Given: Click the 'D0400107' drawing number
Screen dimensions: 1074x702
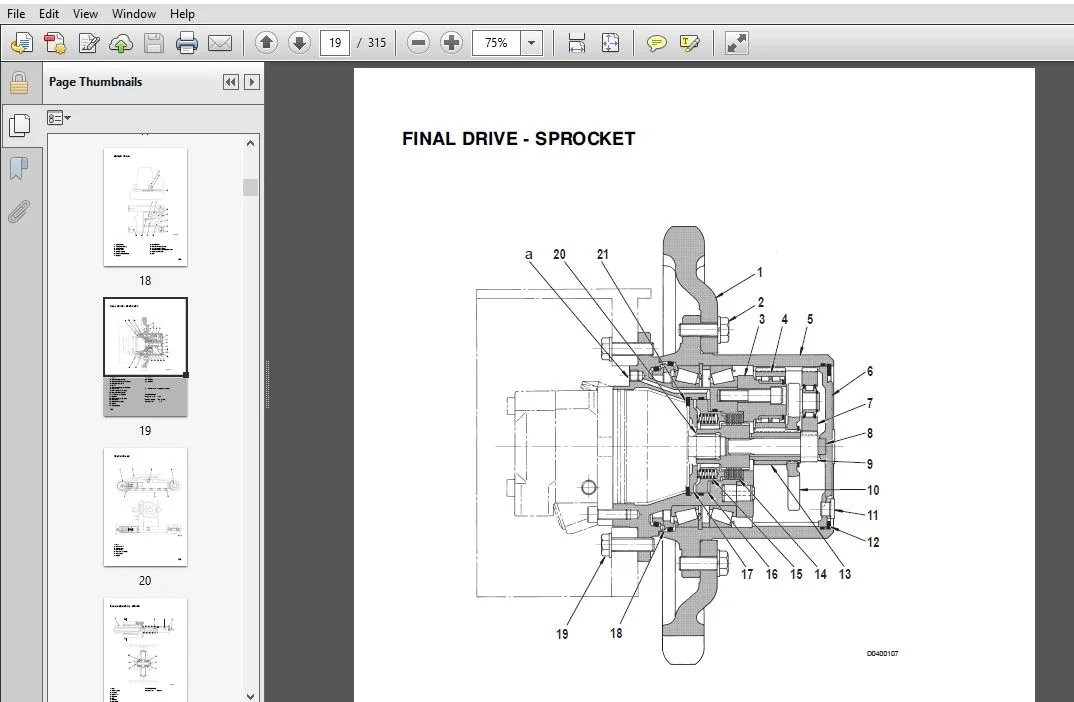Looking at the screenshot, I should (x=883, y=653).
